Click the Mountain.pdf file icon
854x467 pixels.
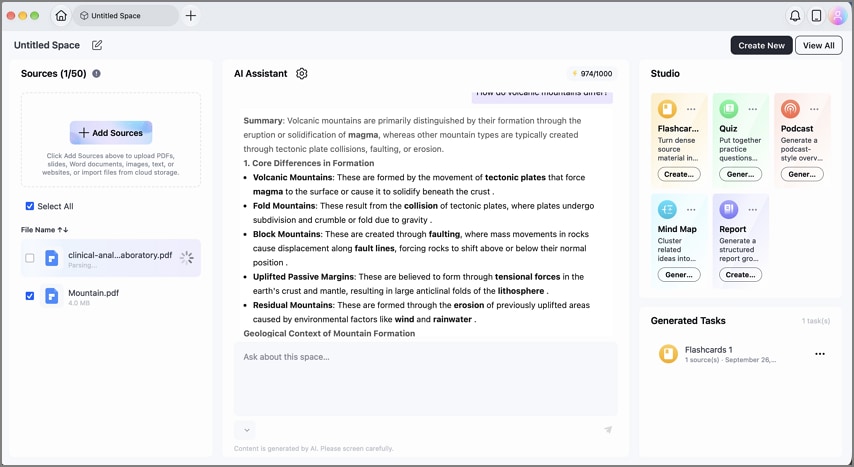[x=51, y=296]
